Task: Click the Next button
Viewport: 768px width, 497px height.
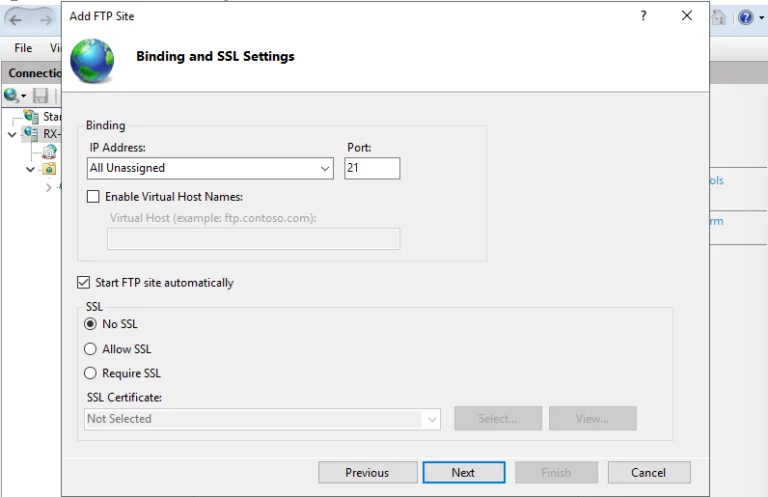Action: click(463, 473)
